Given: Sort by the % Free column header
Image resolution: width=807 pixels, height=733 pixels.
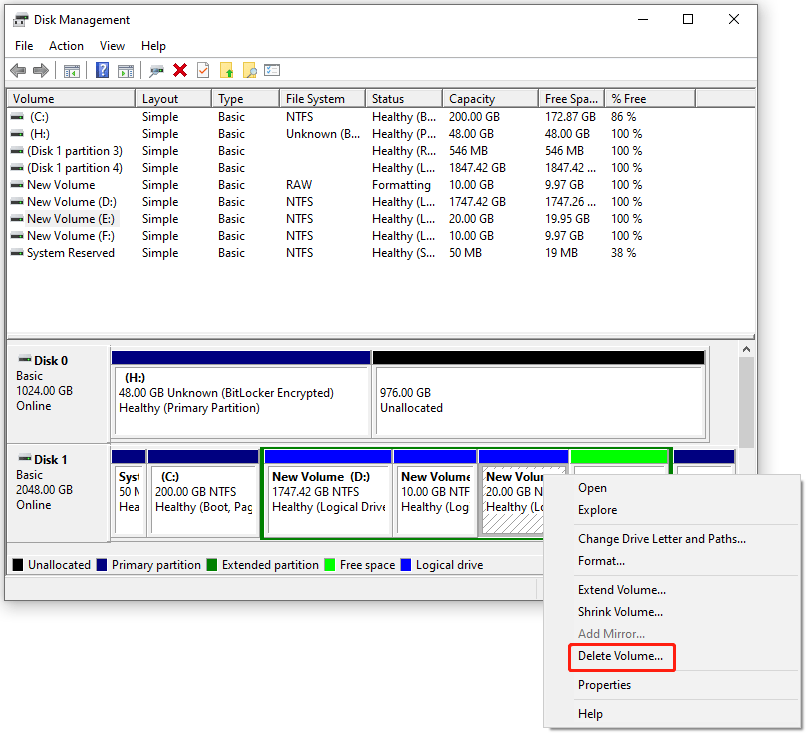Looking at the screenshot, I should point(650,98).
